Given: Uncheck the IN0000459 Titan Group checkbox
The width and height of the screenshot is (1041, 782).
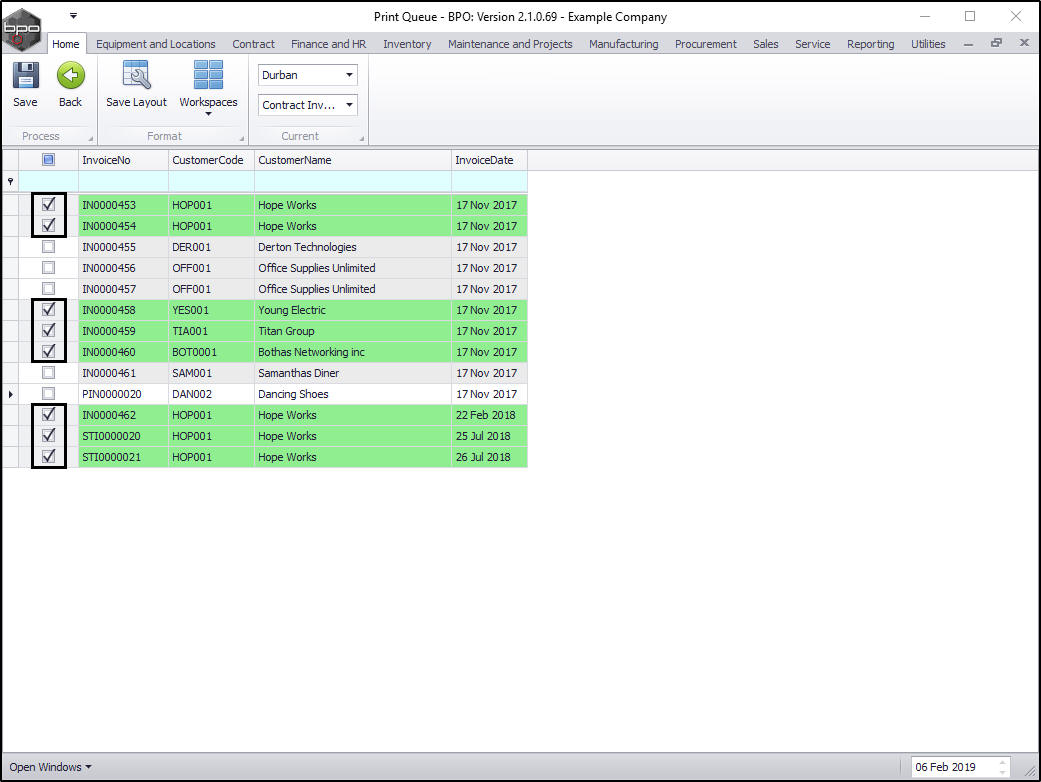Looking at the screenshot, I should (48, 331).
